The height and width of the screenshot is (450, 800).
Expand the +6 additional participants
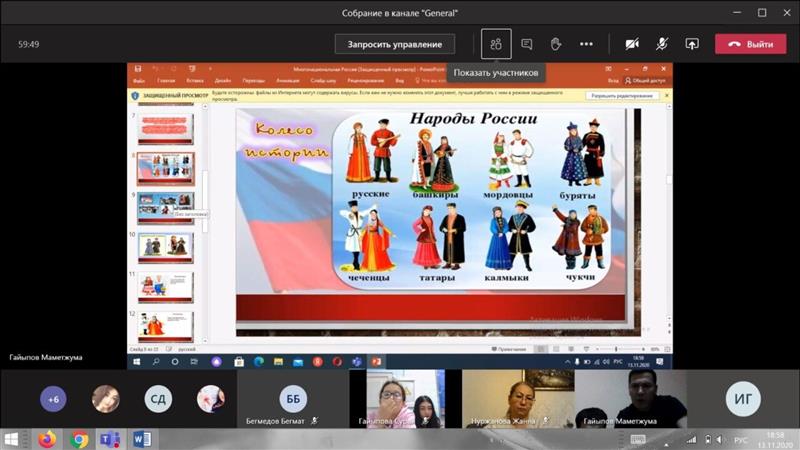tap(53, 399)
